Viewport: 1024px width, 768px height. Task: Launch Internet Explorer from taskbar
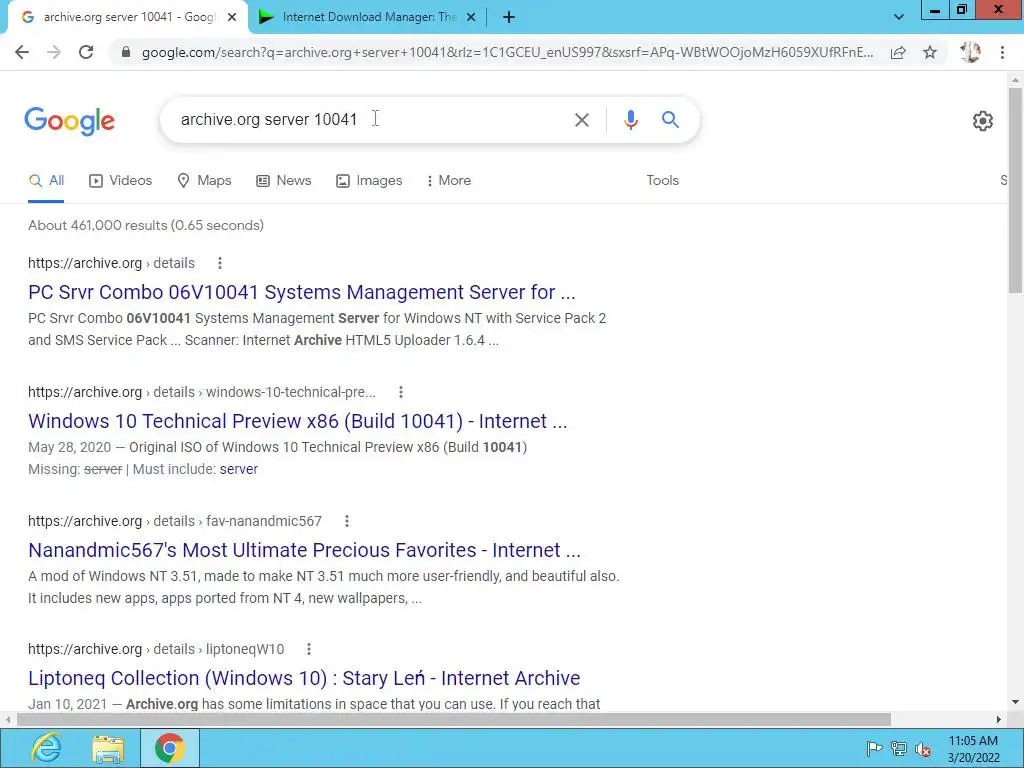click(46, 748)
